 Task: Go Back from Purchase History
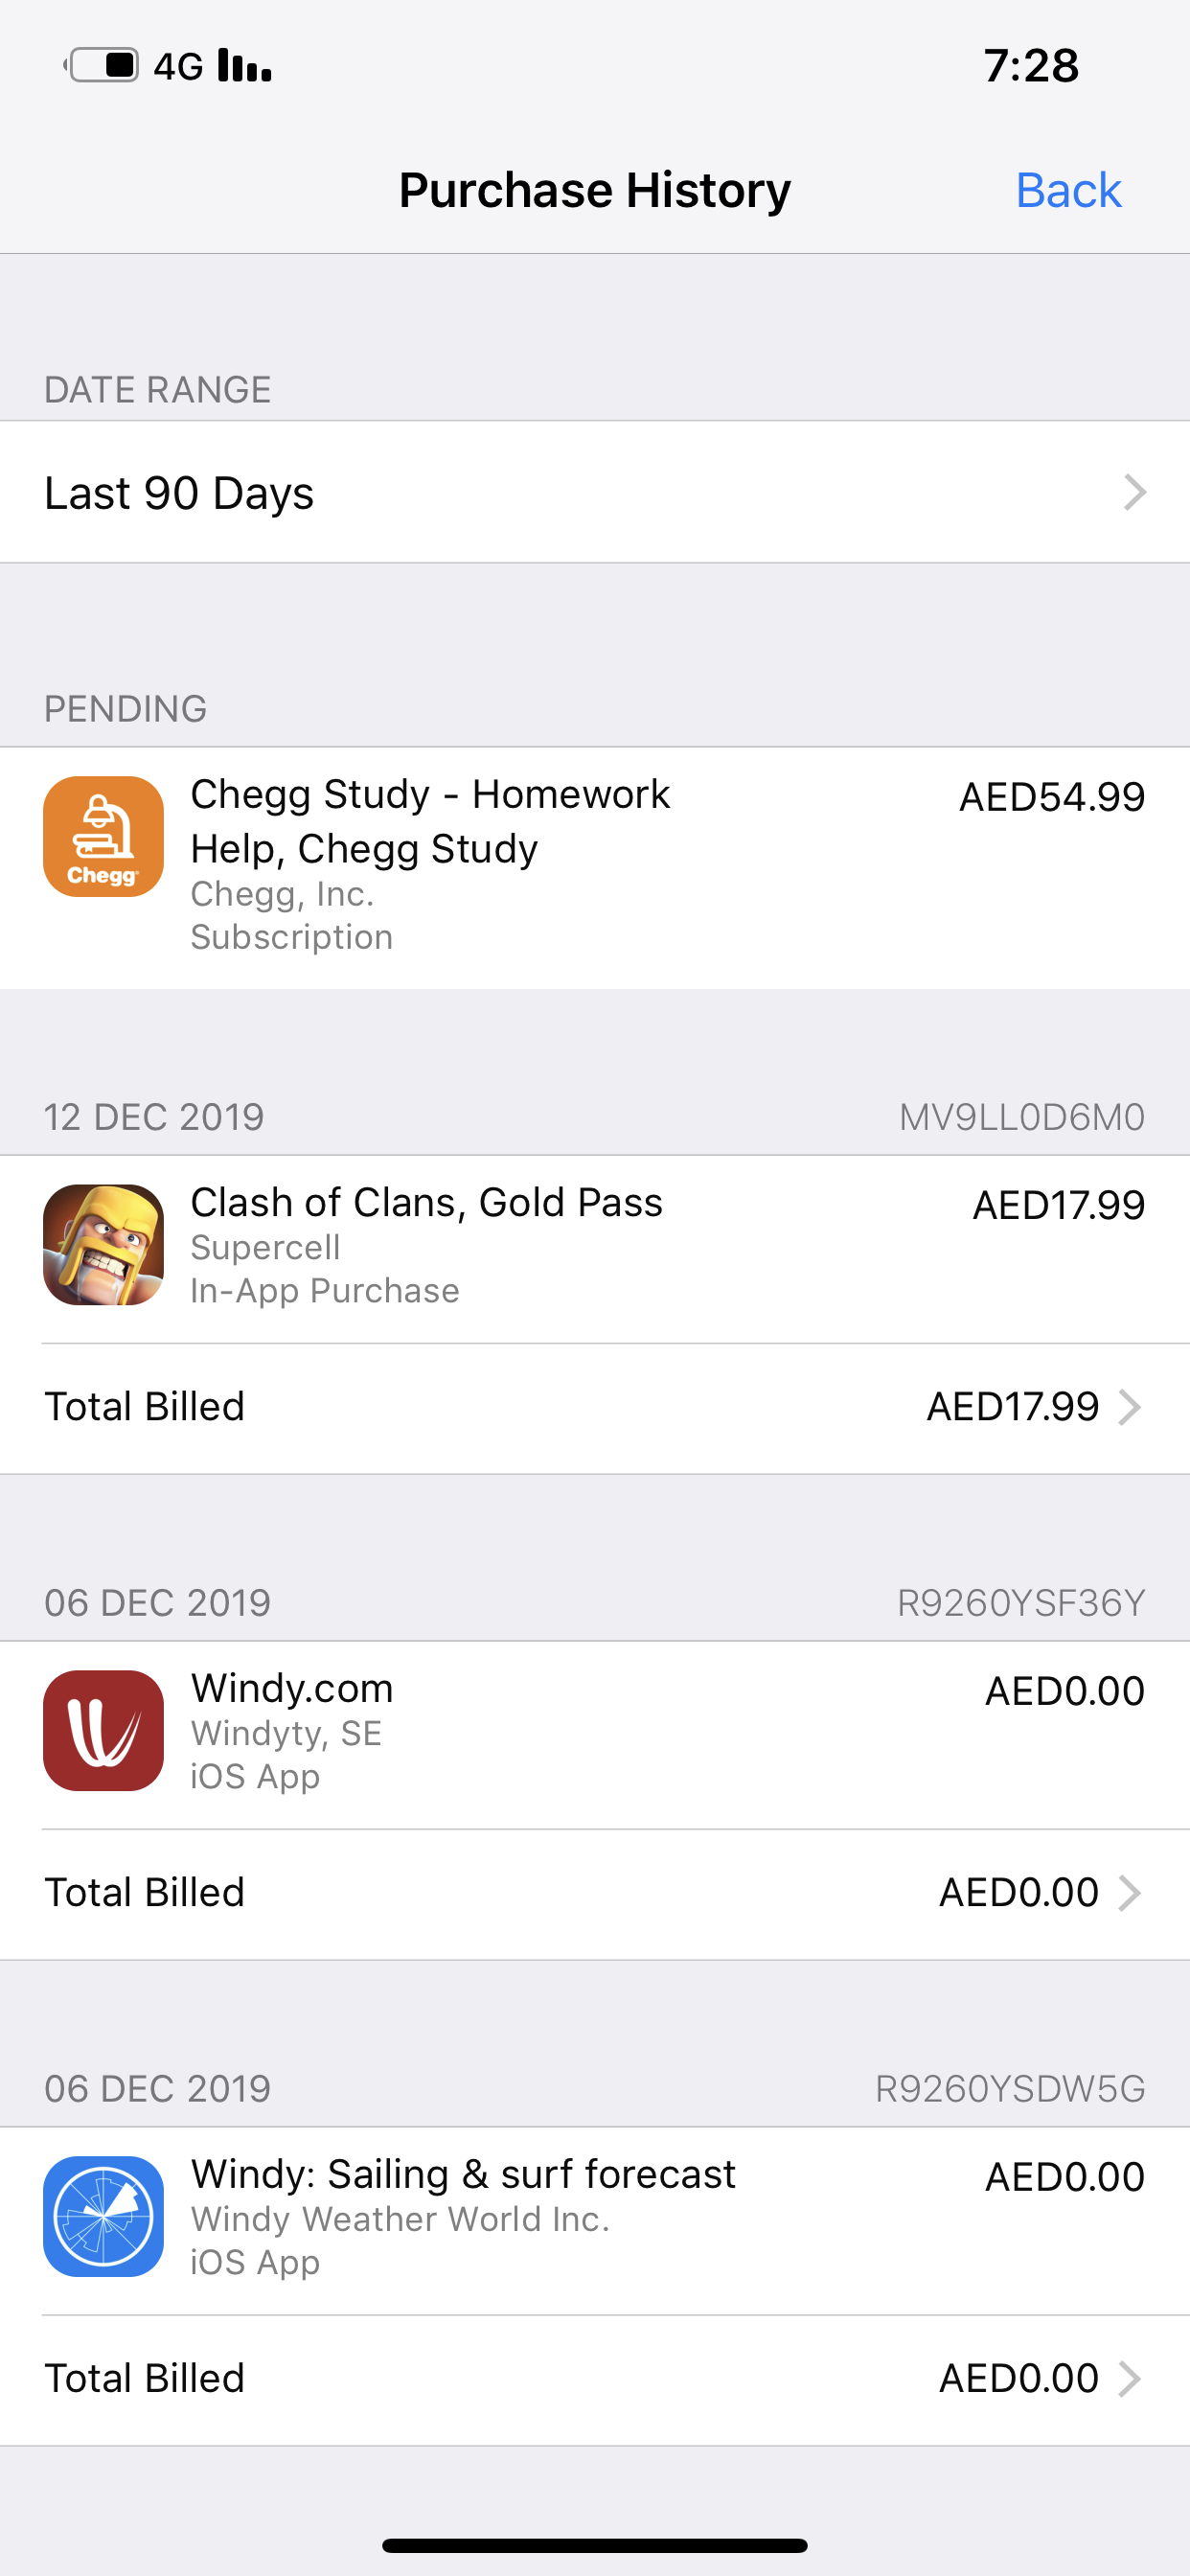1068,190
